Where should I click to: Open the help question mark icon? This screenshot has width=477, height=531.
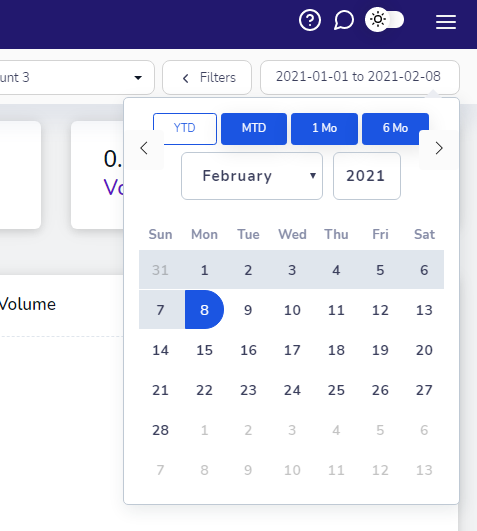(310, 20)
